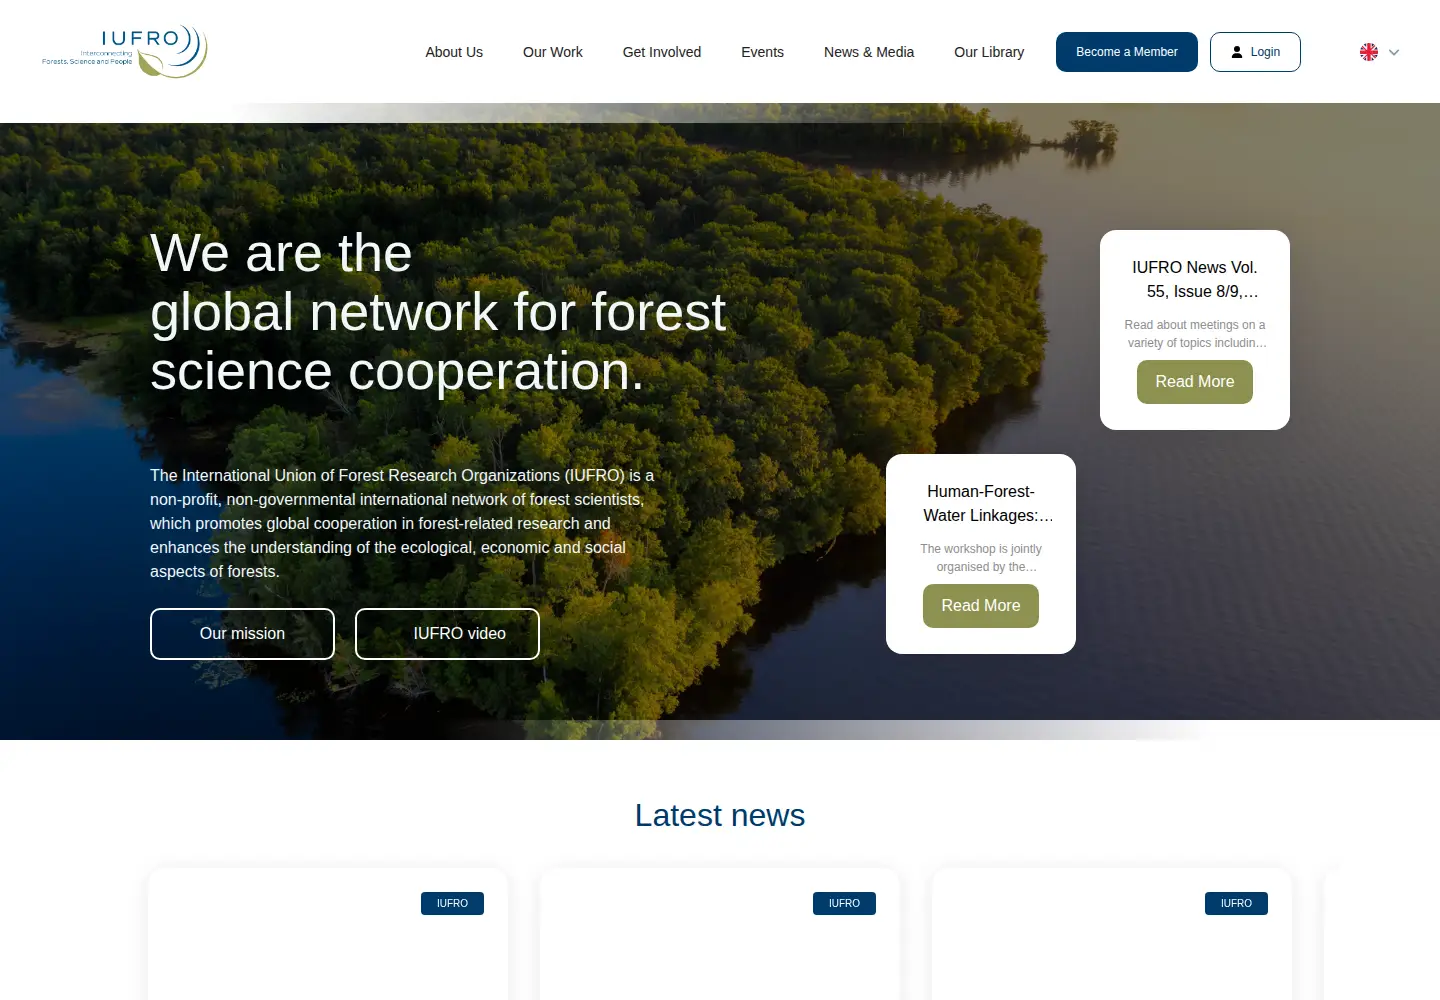
Task: Click IUFRO tag on third news card
Action: pos(1236,903)
